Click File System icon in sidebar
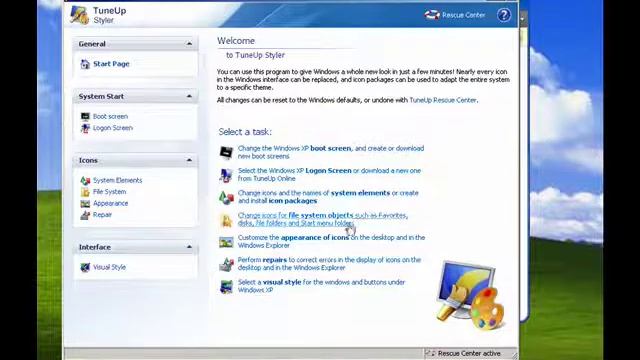The width and height of the screenshot is (640, 360). pyautogui.click(x=85, y=192)
